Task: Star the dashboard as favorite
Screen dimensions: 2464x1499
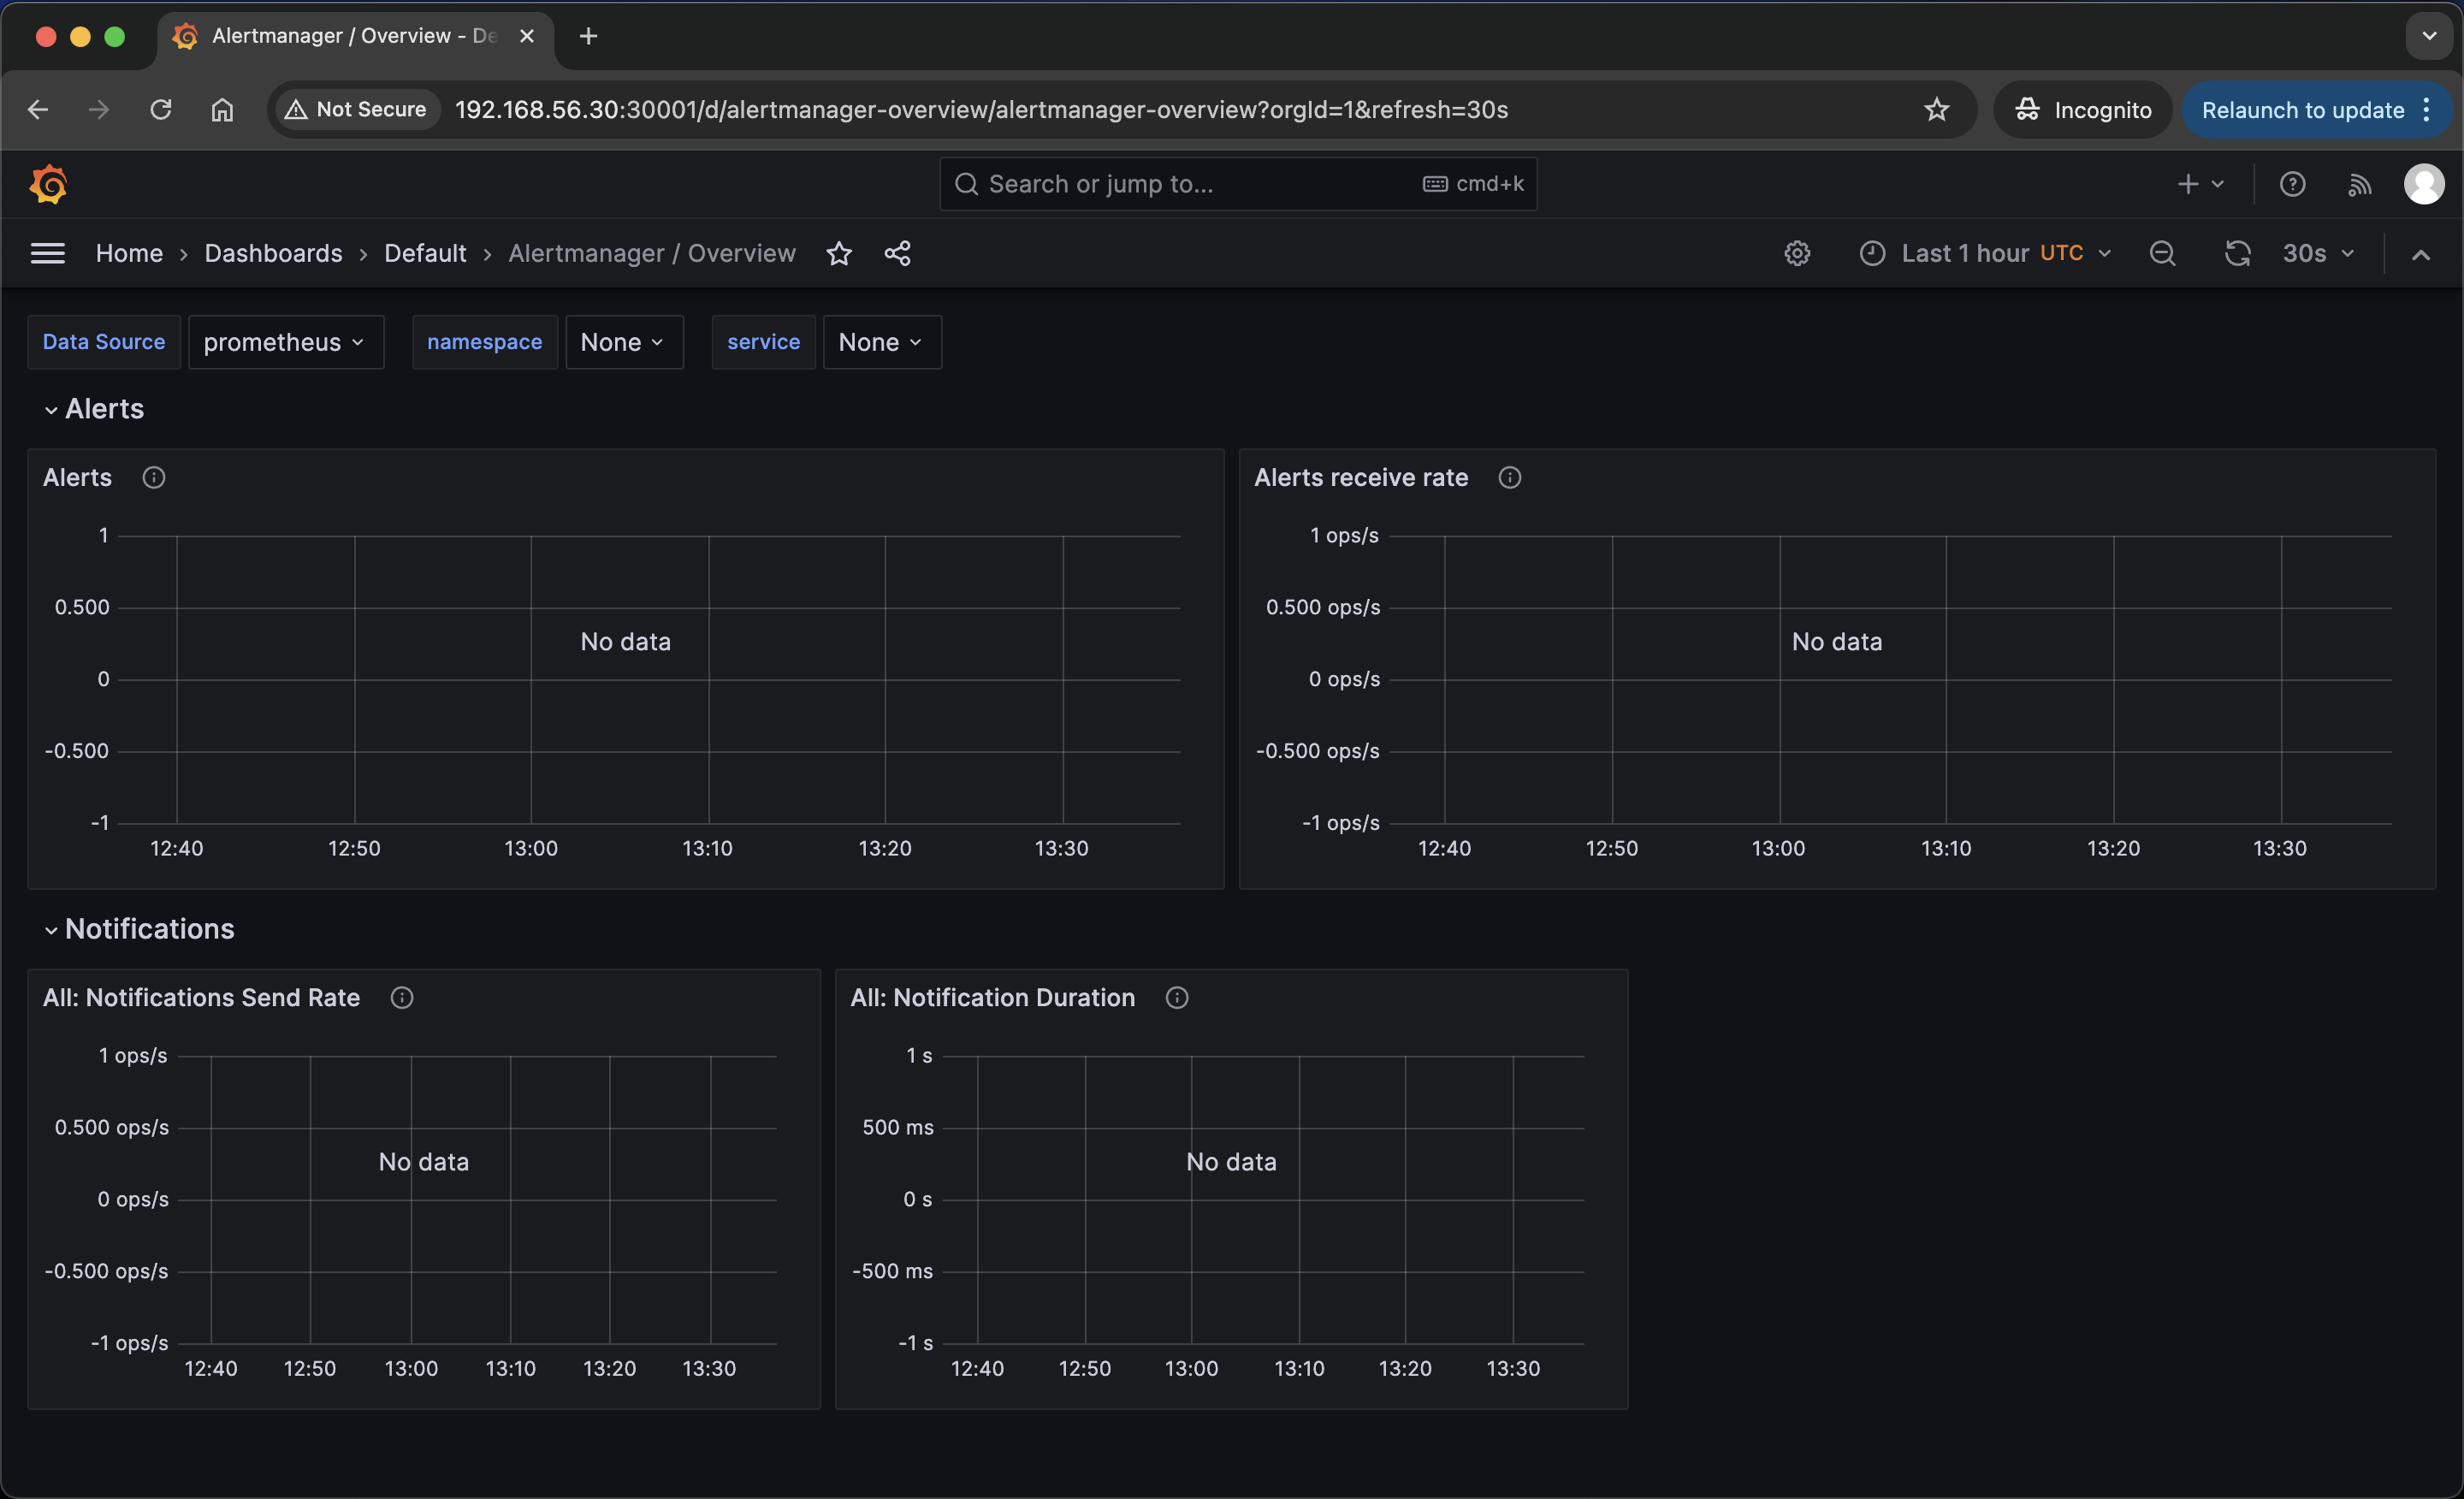Action: (x=839, y=254)
